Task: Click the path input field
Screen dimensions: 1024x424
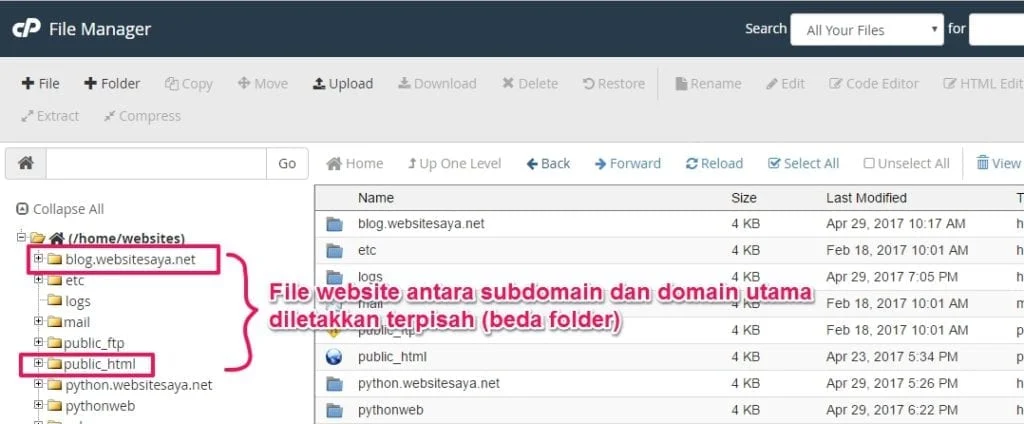Action: tap(155, 163)
